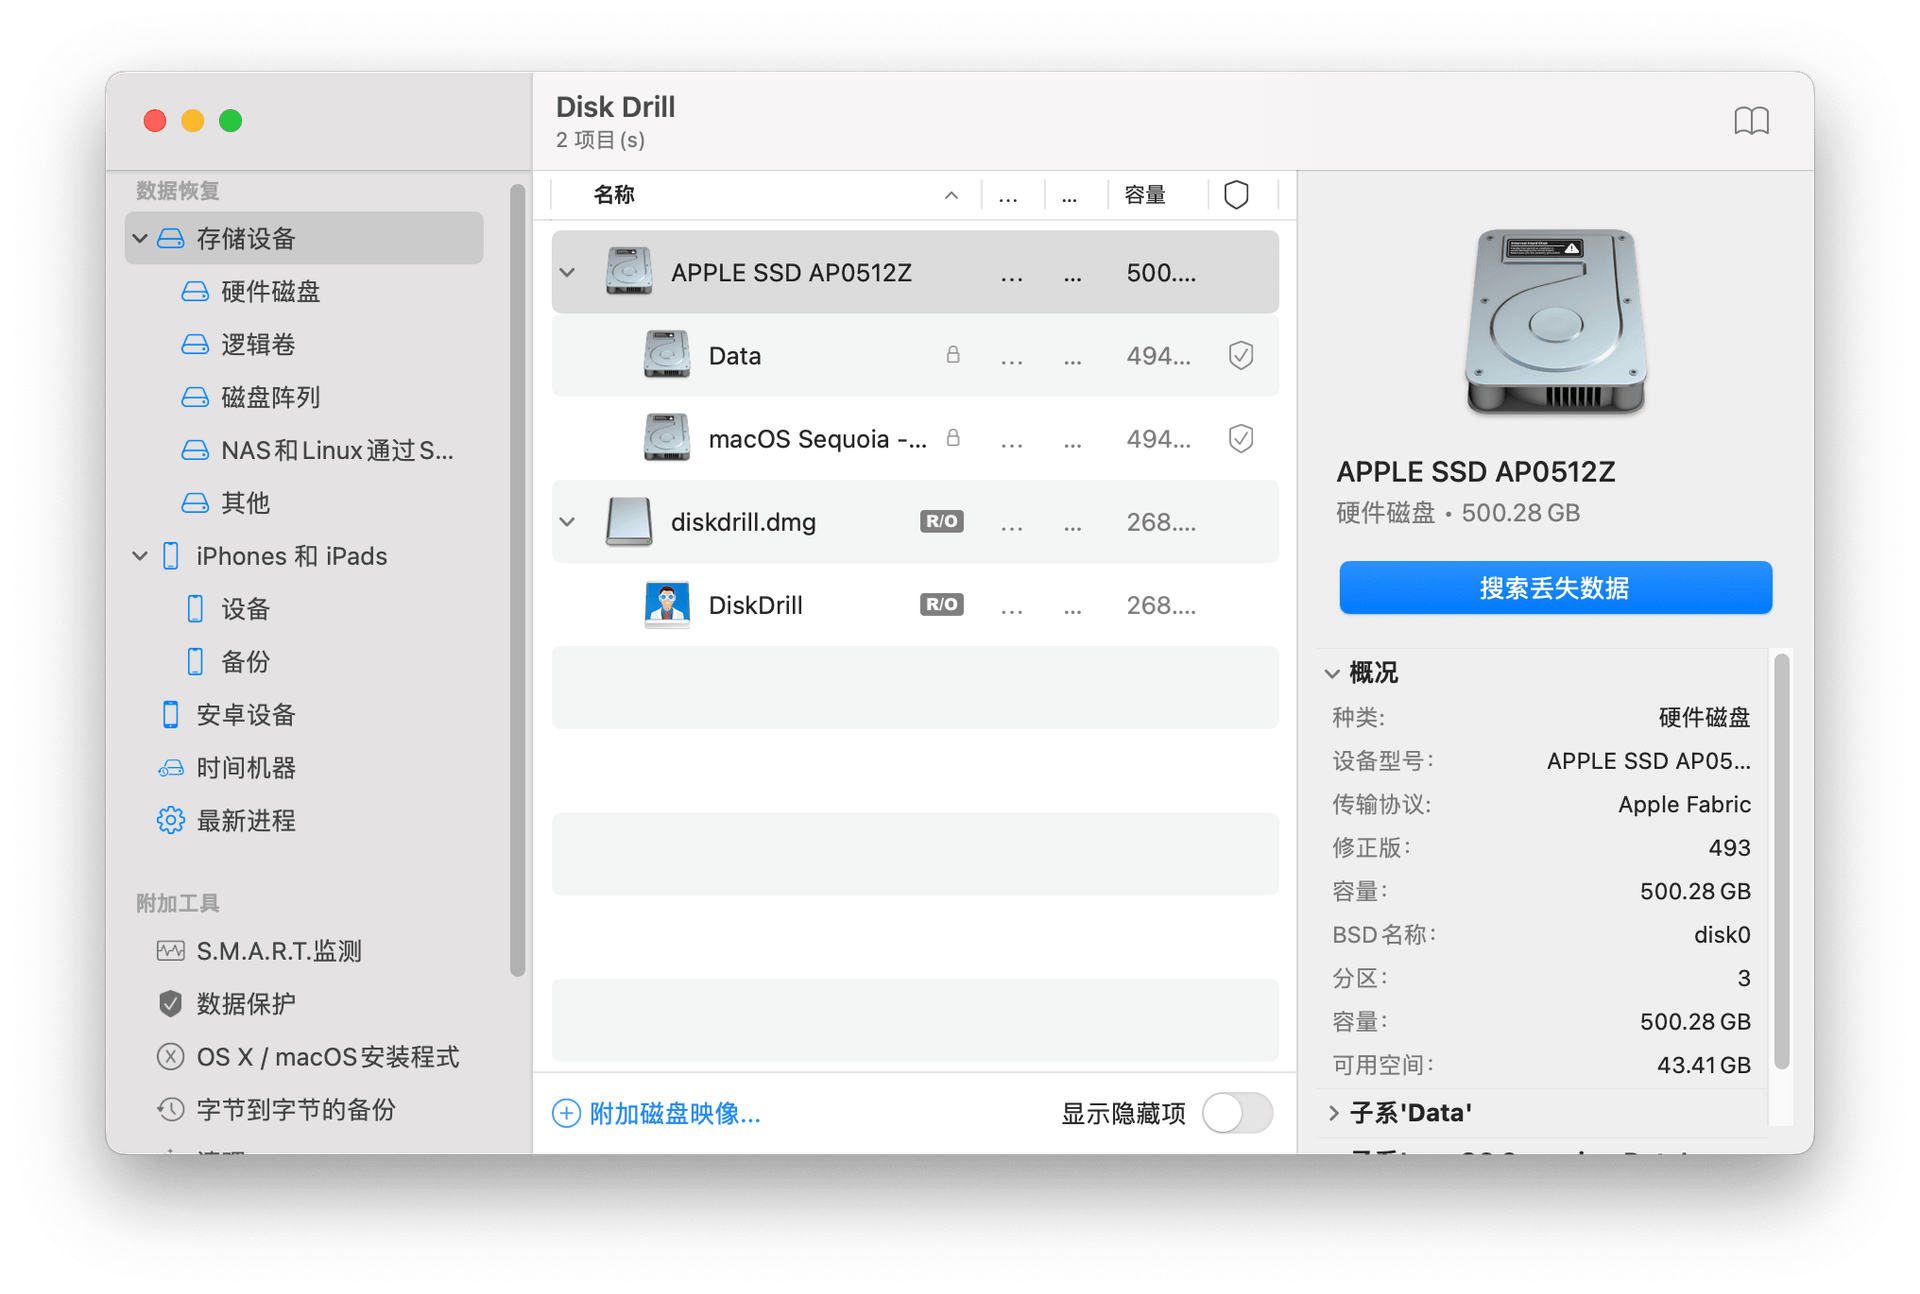Click the Apple Fabric protocol value
The image size is (1920, 1294).
tap(1684, 805)
